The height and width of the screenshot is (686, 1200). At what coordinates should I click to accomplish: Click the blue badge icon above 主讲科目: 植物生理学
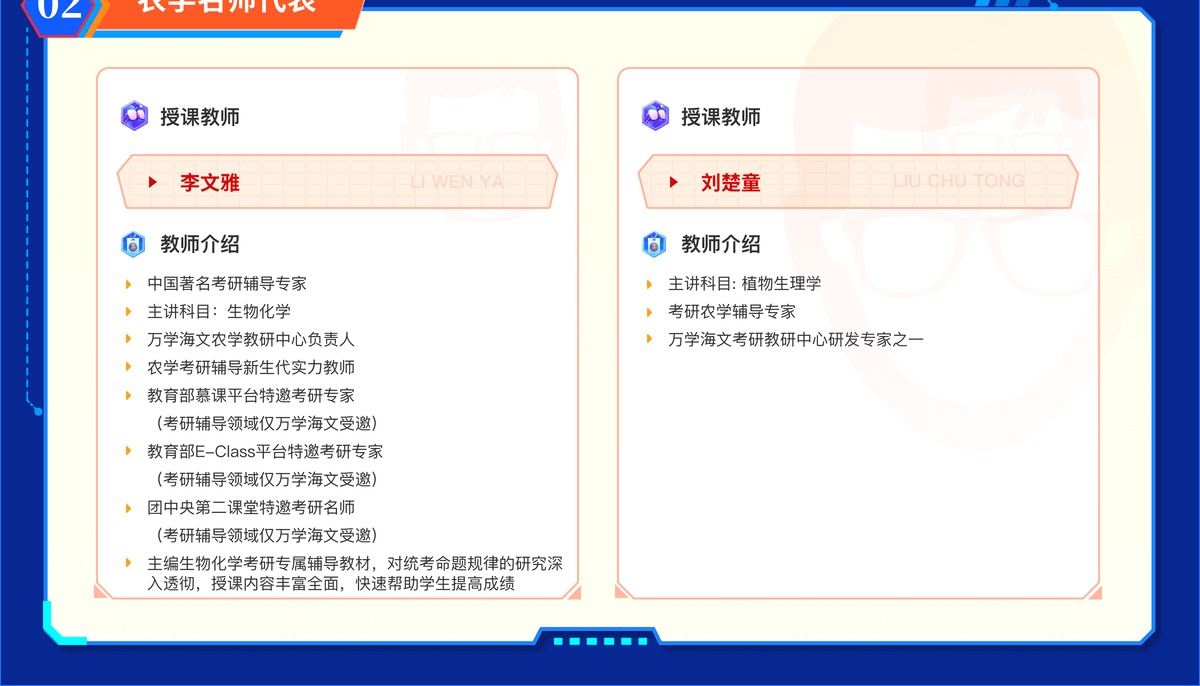tap(655, 244)
